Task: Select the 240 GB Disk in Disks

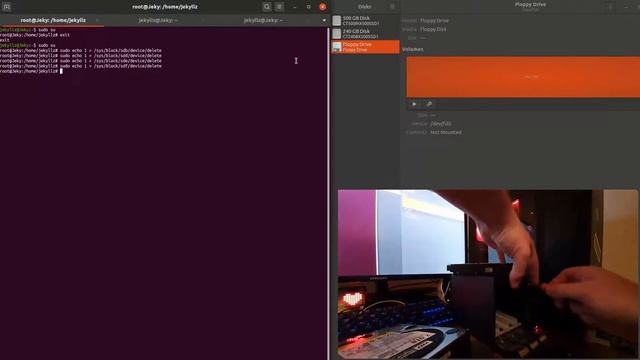Action: click(x=365, y=33)
